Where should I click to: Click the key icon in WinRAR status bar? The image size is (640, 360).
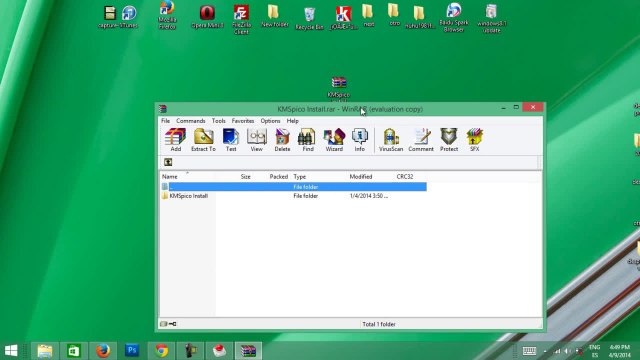pos(173,324)
